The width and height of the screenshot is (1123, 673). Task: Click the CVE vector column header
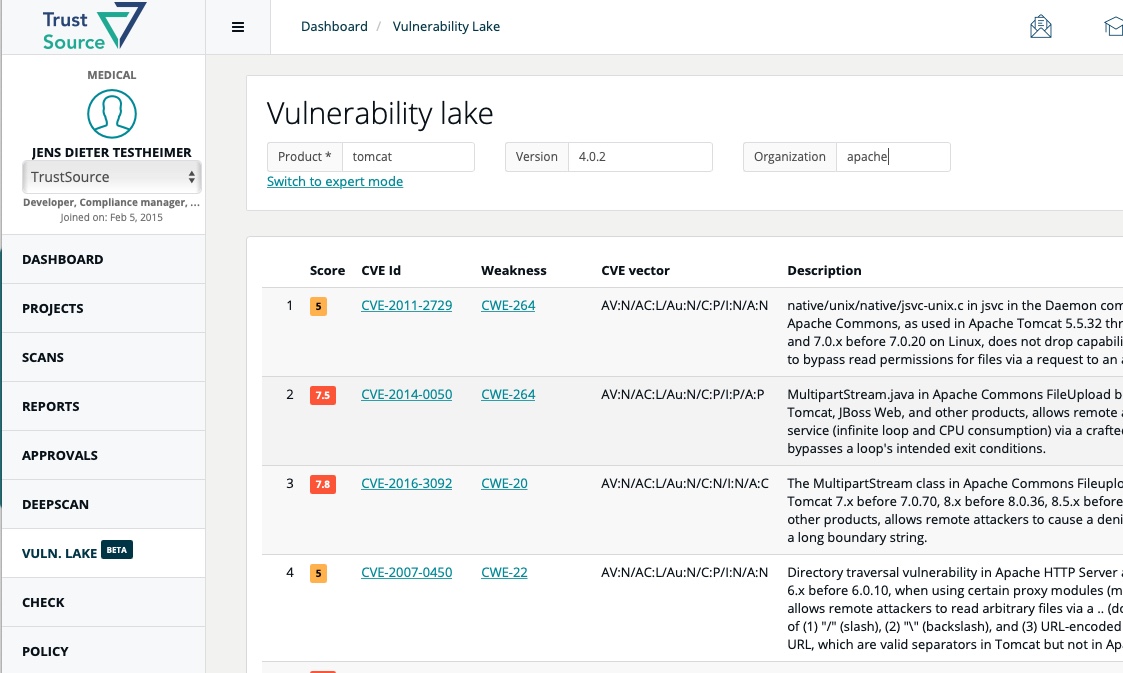[635, 271]
